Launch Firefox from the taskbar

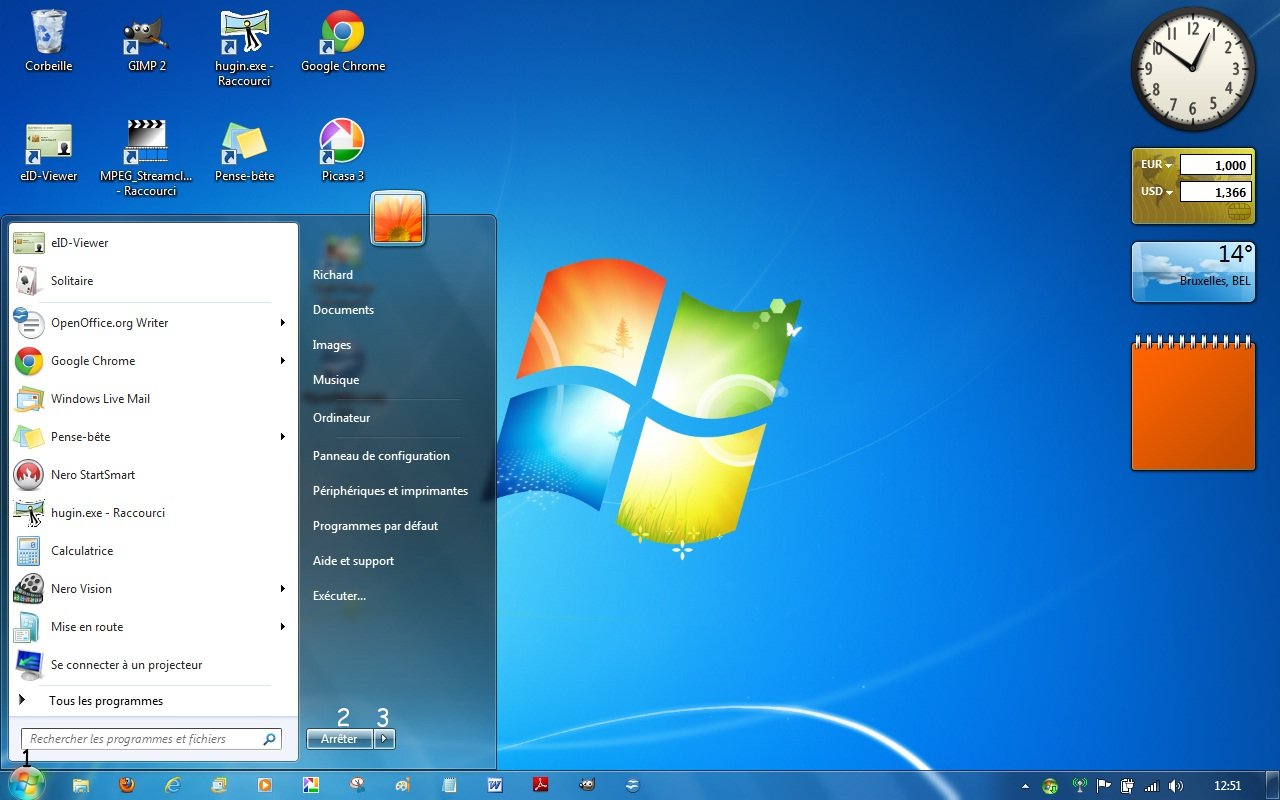tap(127, 785)
